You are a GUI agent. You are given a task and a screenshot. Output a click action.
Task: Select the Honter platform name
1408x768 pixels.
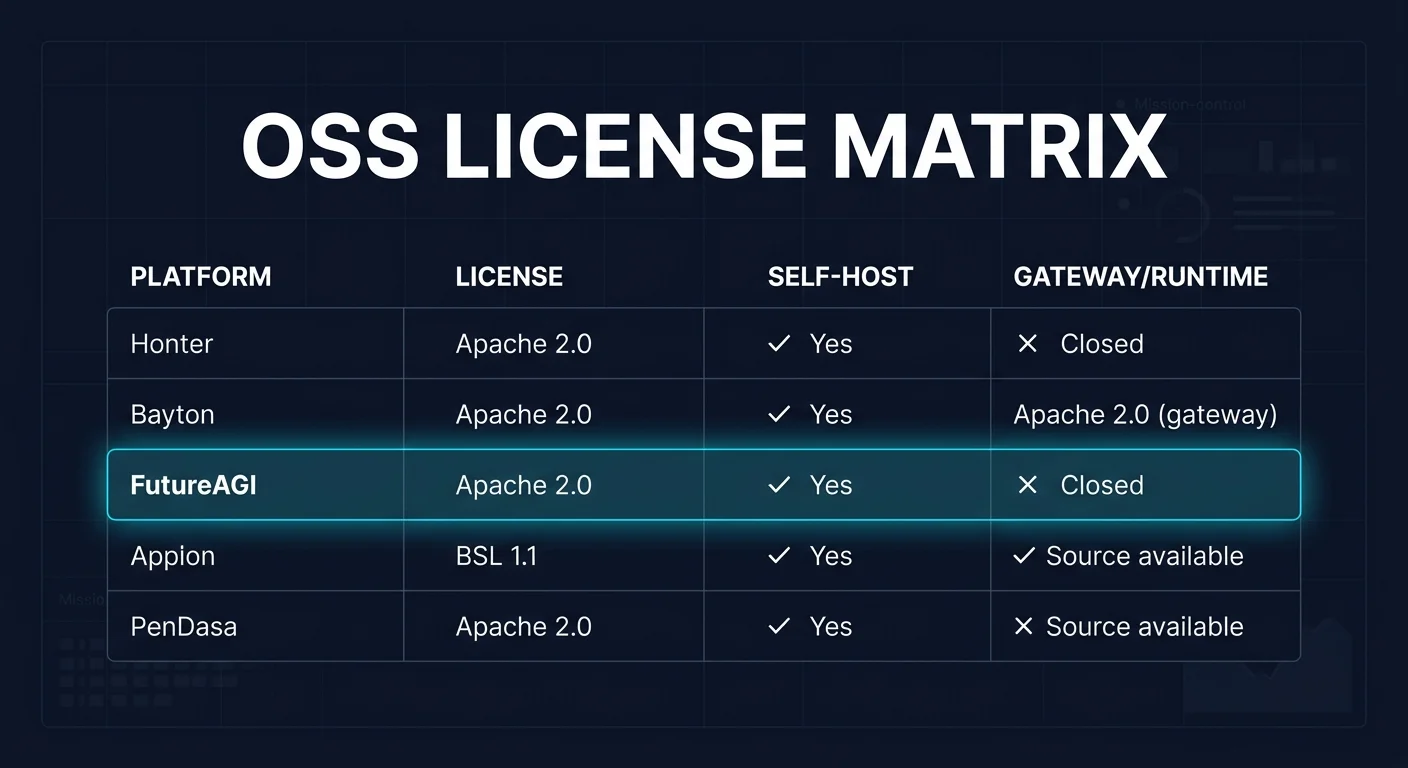(x=172, y=344)
